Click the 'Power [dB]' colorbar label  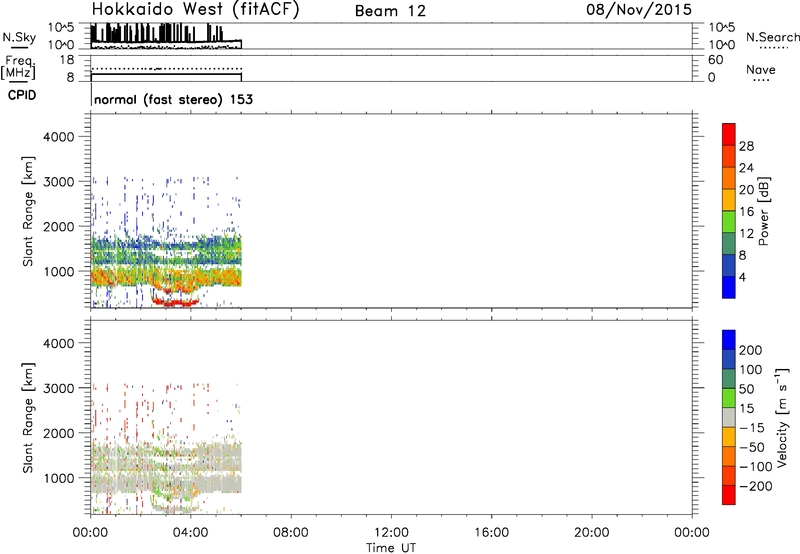click(x=763, y=211)
